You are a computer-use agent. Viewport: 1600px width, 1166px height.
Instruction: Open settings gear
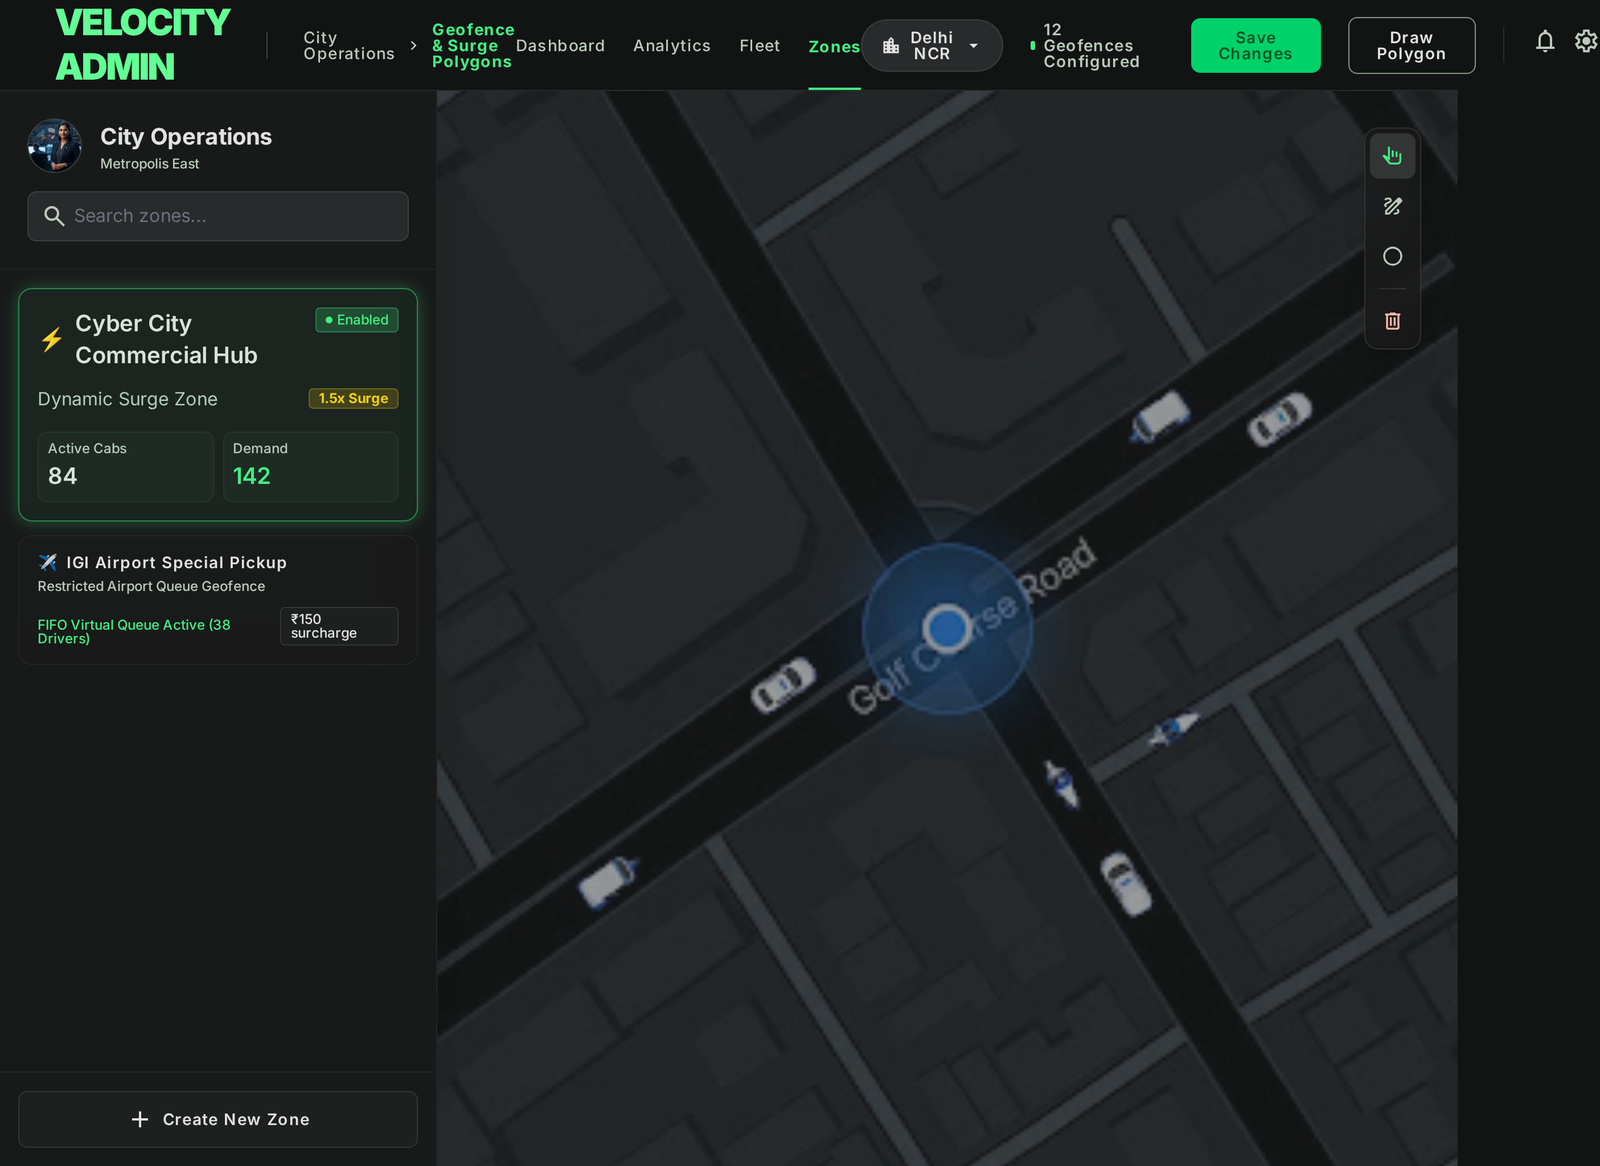(1586, 41)
